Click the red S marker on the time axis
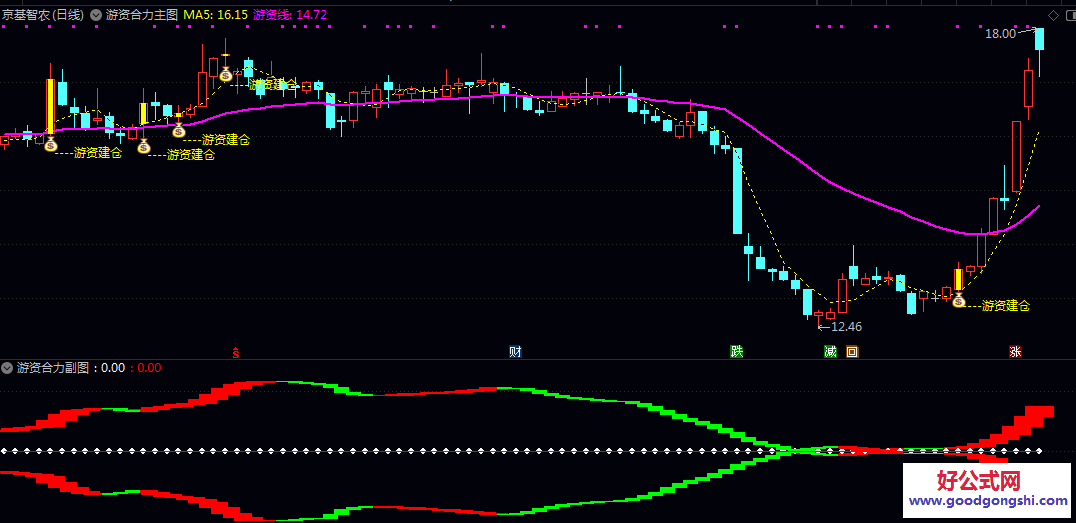The height and width of the screenshot is (523, 1076). click(236, 353)
